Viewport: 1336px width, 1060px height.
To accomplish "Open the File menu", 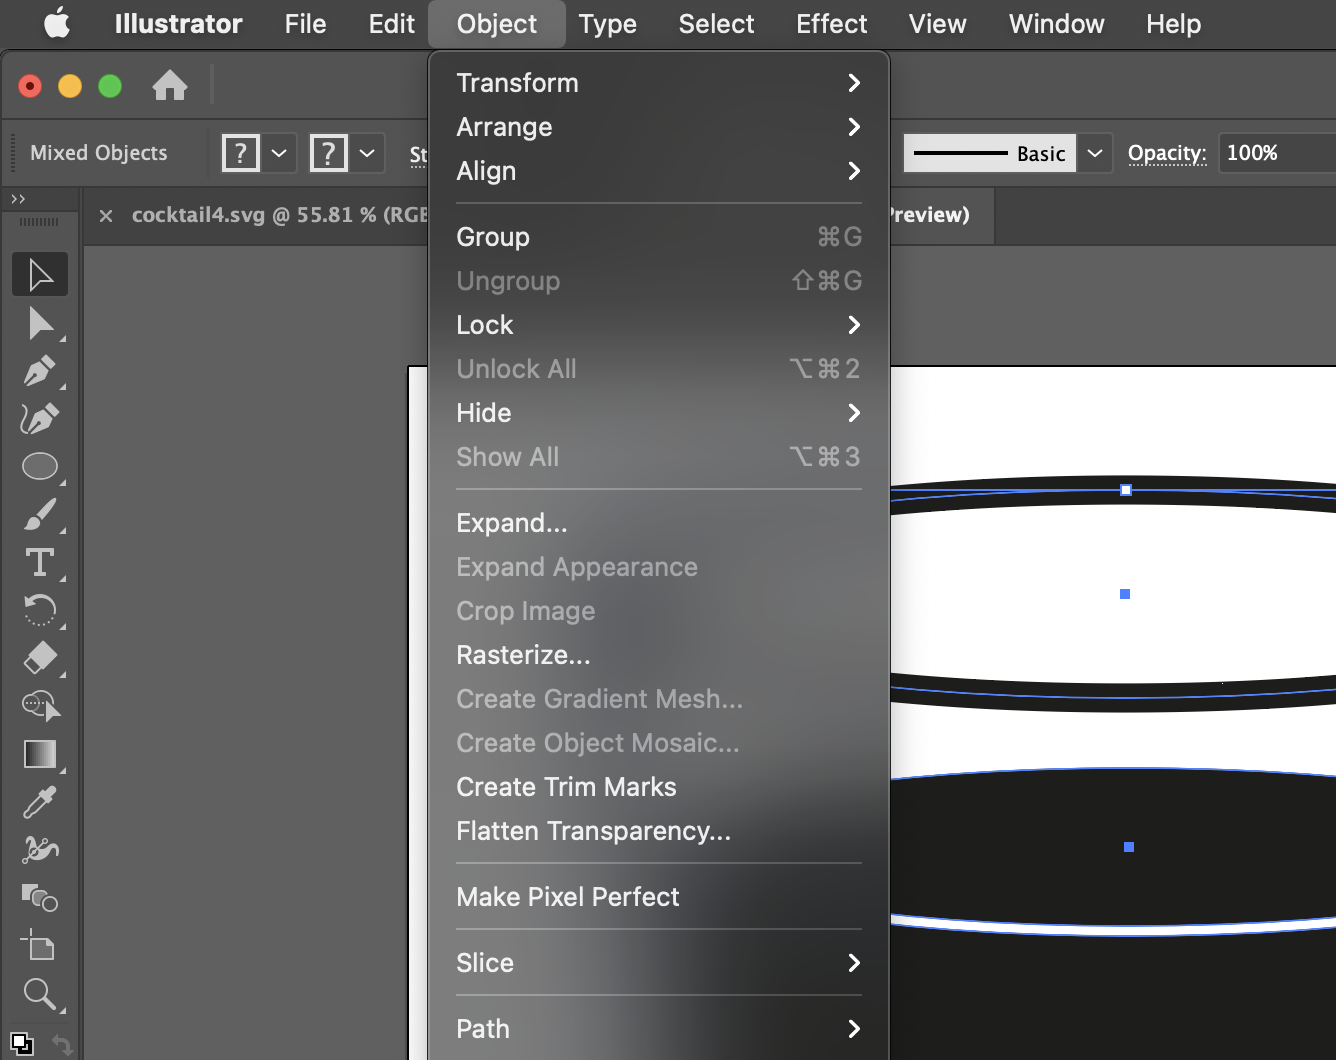I will 305,23.
